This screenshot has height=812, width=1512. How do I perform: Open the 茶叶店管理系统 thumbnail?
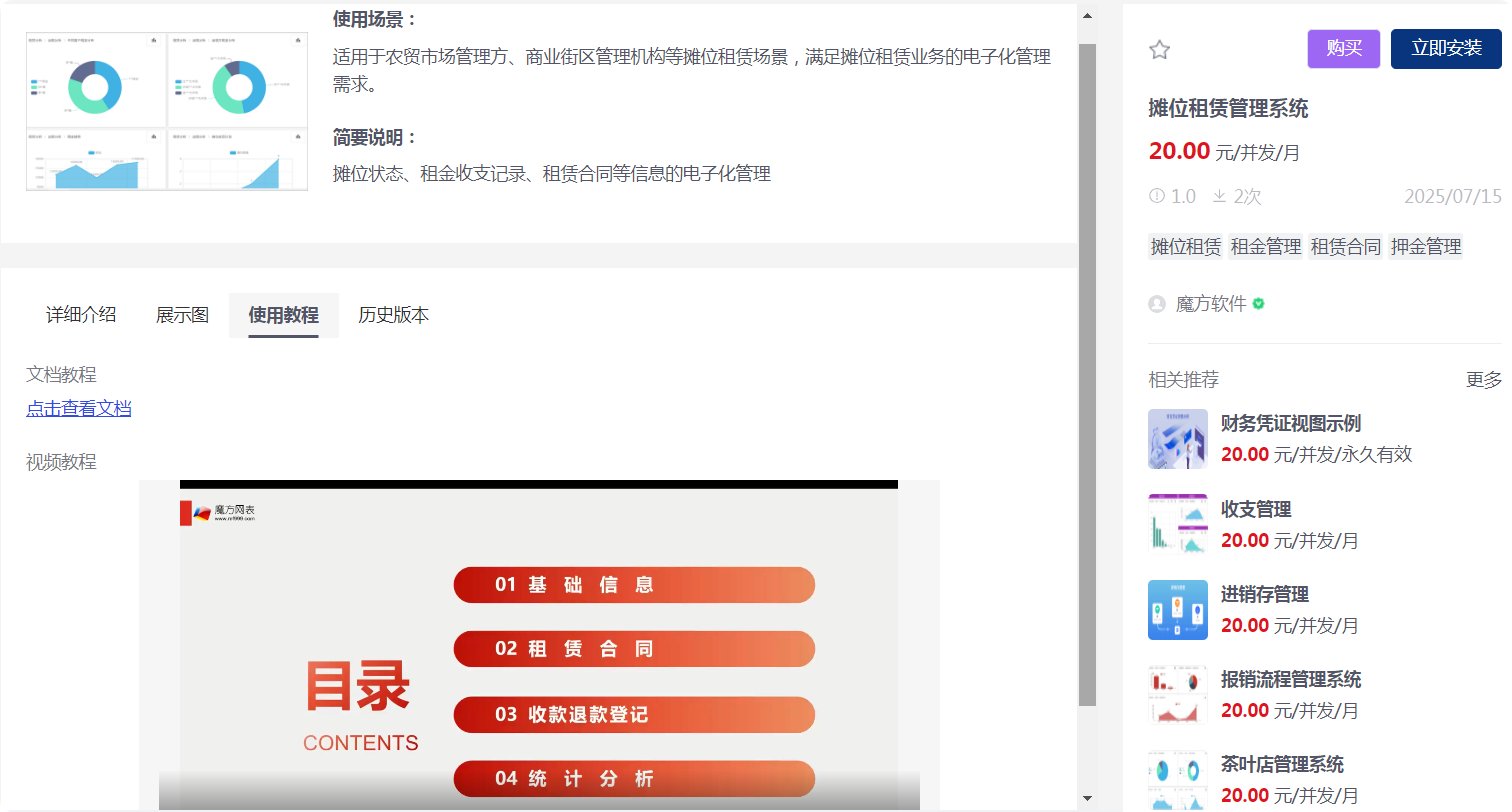click(1178, 780)
